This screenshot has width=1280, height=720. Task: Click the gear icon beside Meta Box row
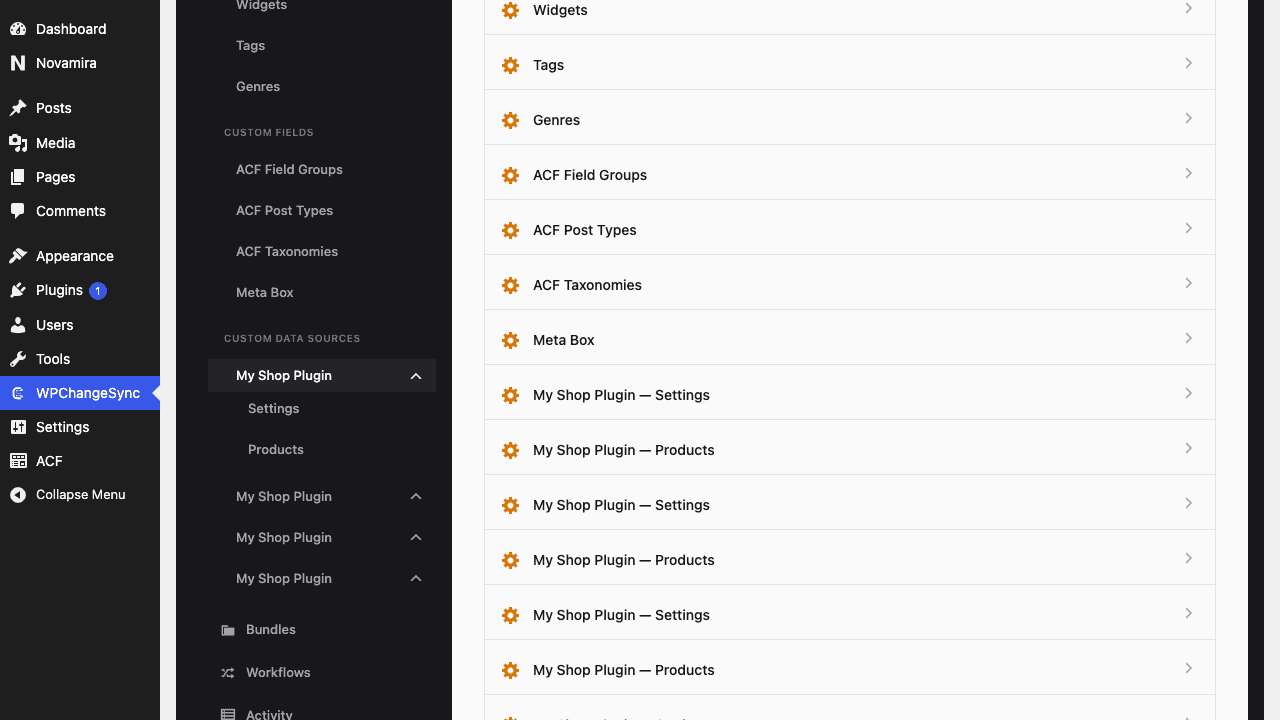510,340
